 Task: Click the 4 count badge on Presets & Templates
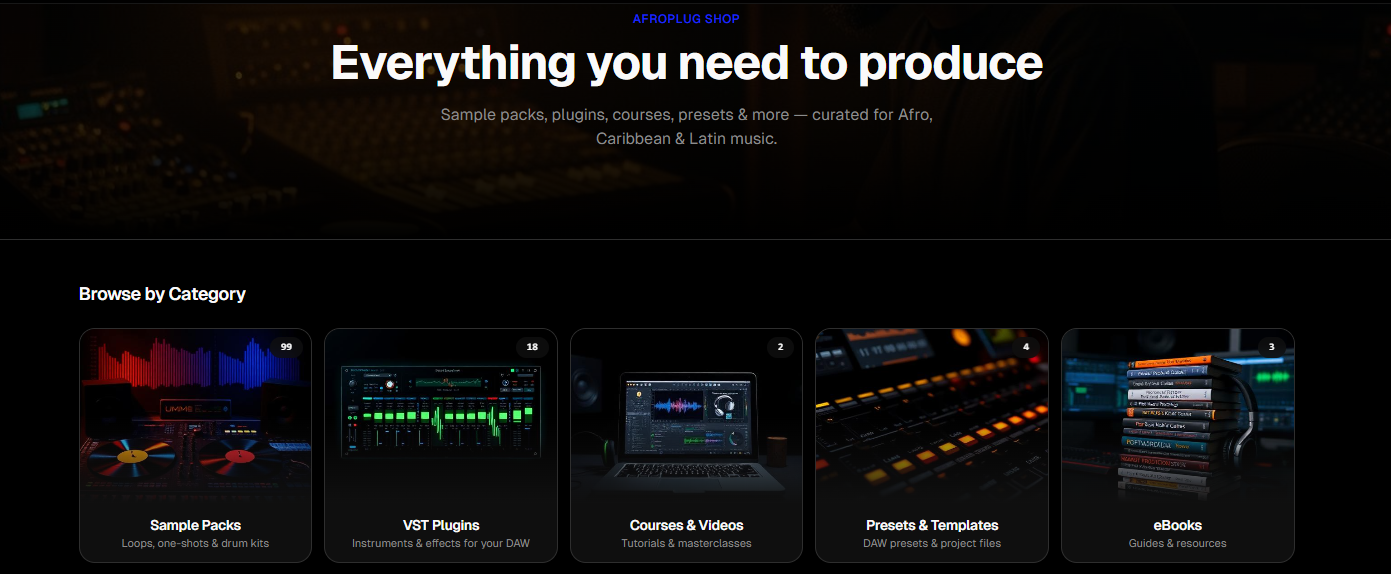pos(1026,347)
